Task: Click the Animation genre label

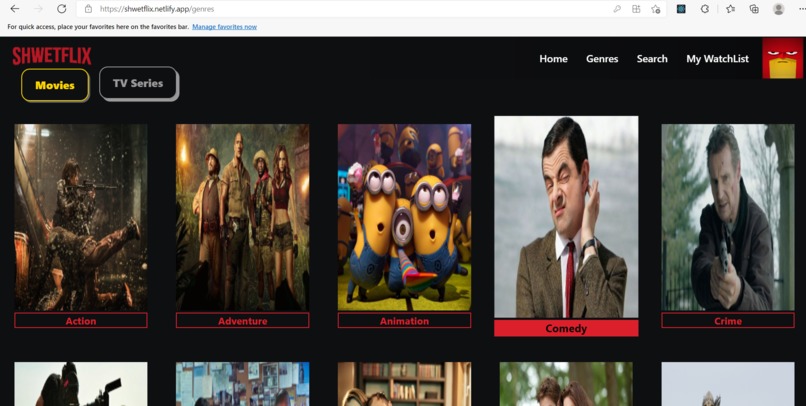Action: [404, 321]
